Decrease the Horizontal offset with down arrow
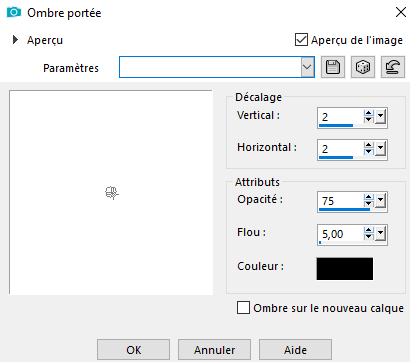This screenshot has width=410, height=362. pyautogui.click(x=369, y=152)
